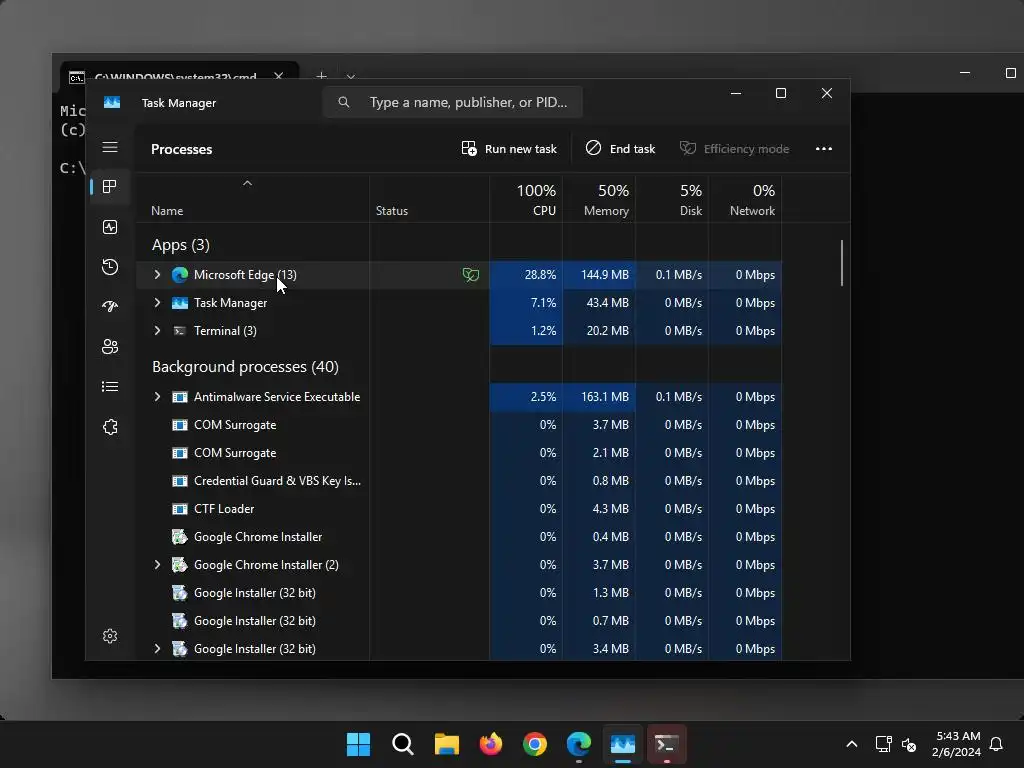
Task: Open taskbar Search
Action: pos(403,744)
